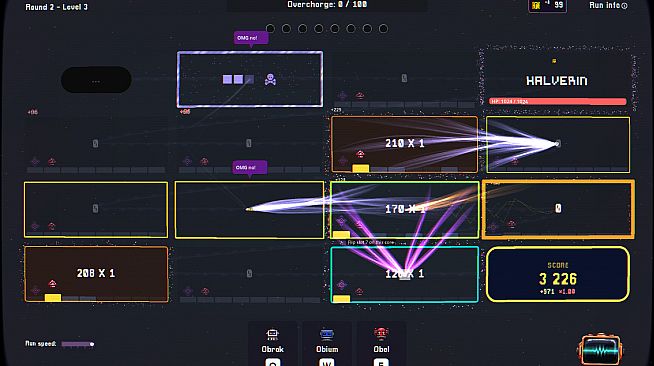Click the skull icon in the highlighted slot

[270, 79]
